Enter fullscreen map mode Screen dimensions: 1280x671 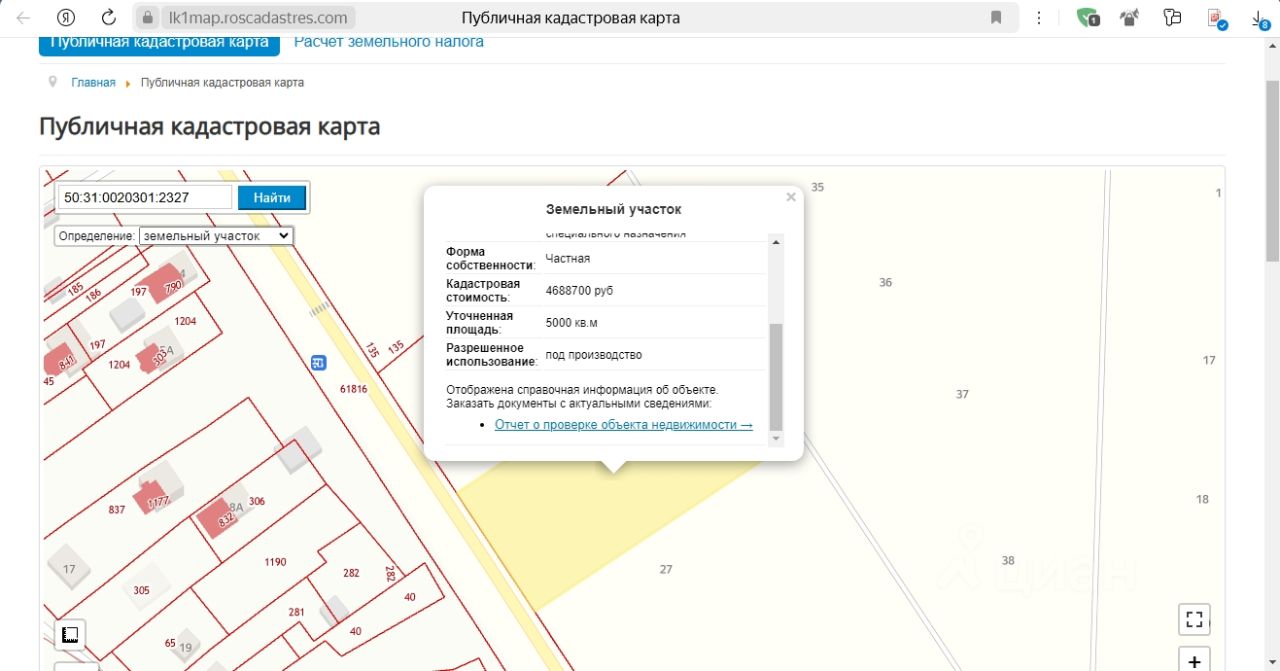[x=1194, y=619]
